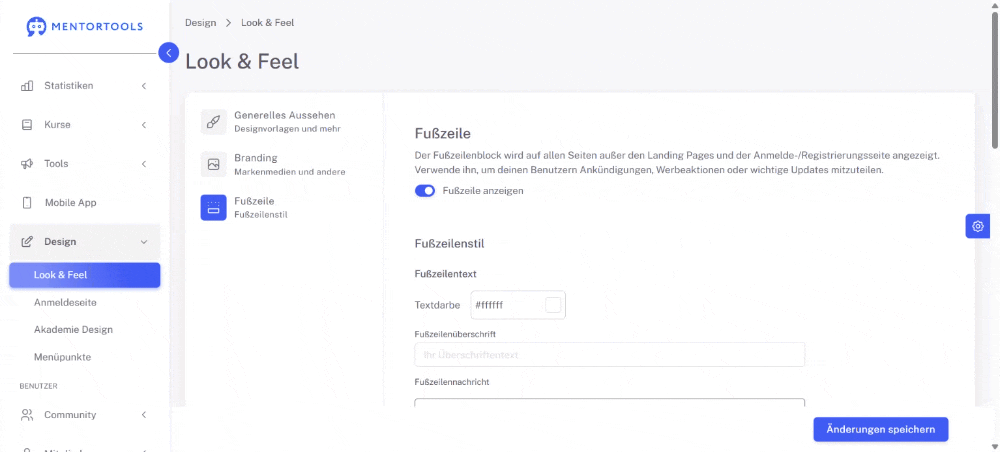This screenshot has height=452, width=1000.
Task: Focus the Fußzeilennachricht text area
Action: pos(609,403)
